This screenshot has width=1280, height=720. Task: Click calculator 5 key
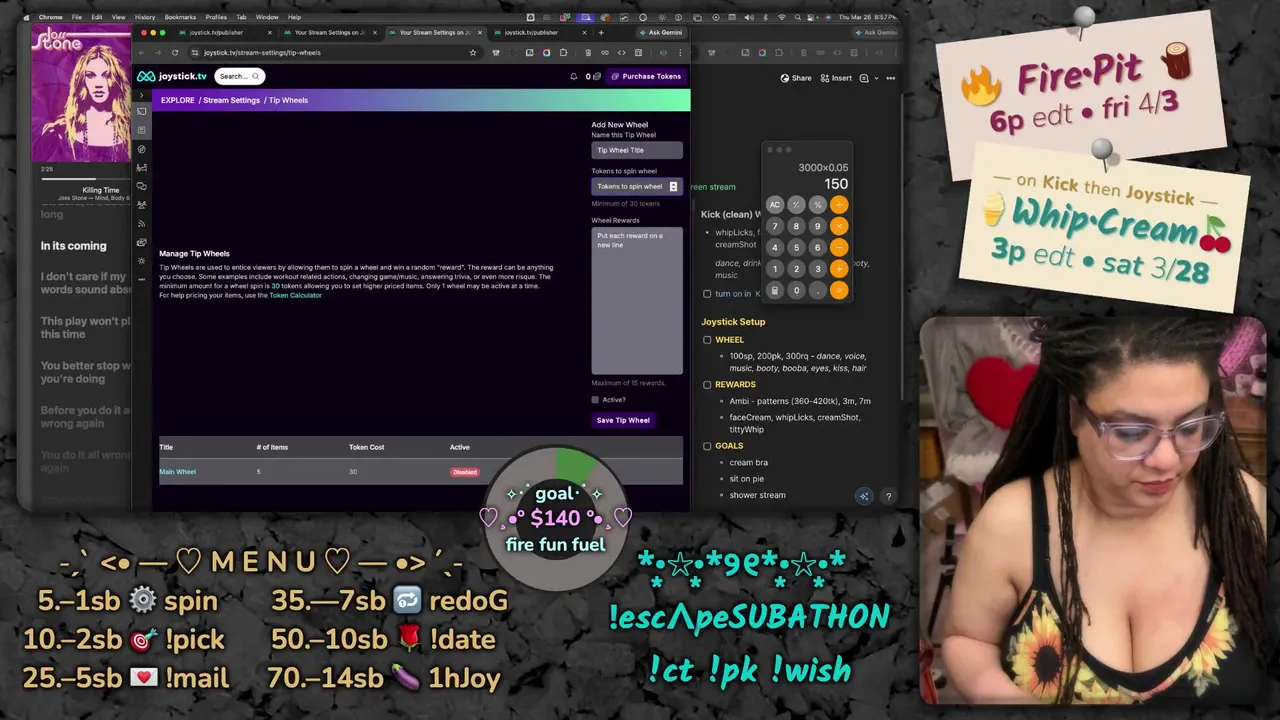point(796,247)
